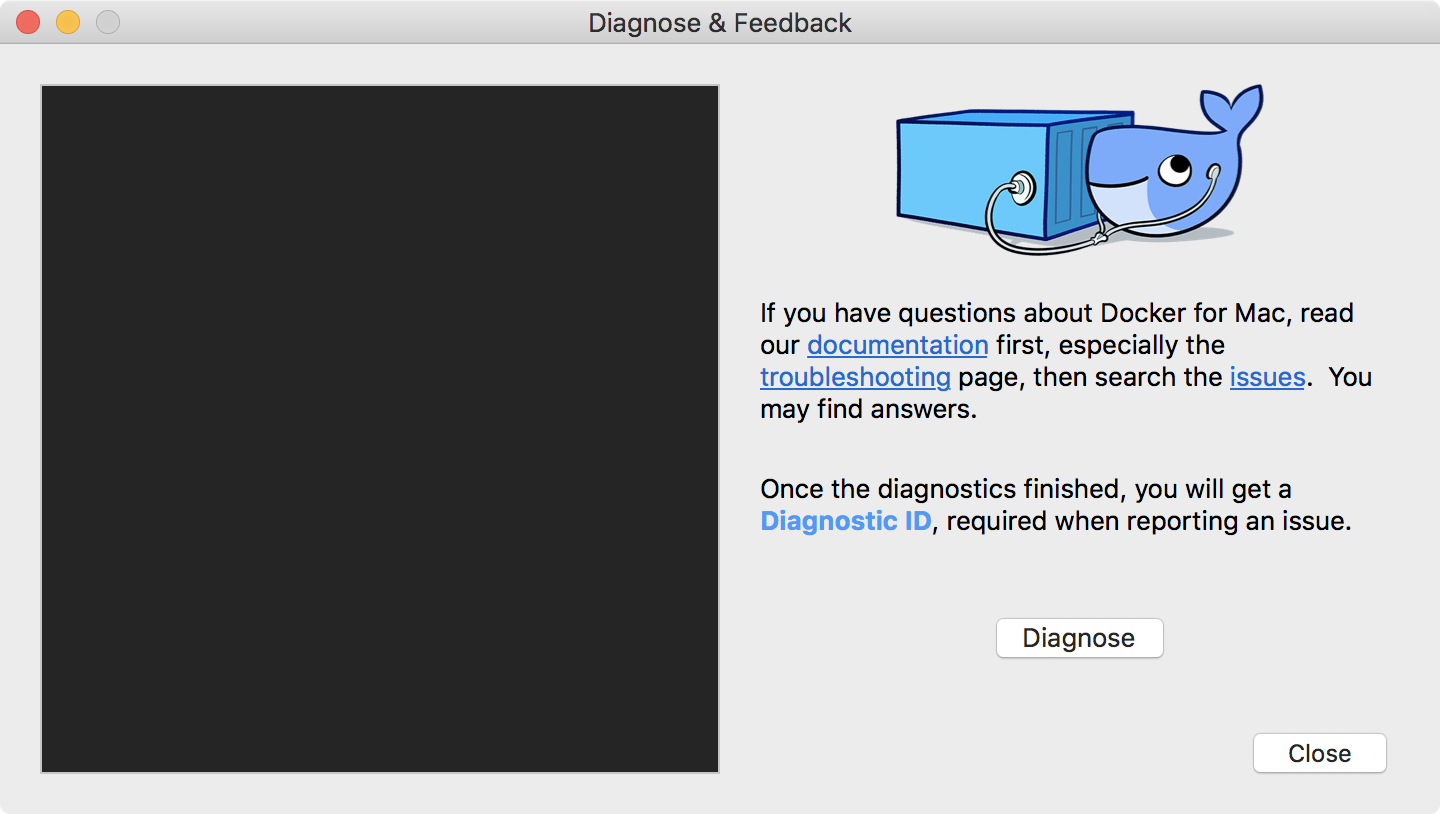This screenshot has height=814, width=1440.
Task: Click the Diagnostic ID highlighted text
Action: [x=844, y=521]
